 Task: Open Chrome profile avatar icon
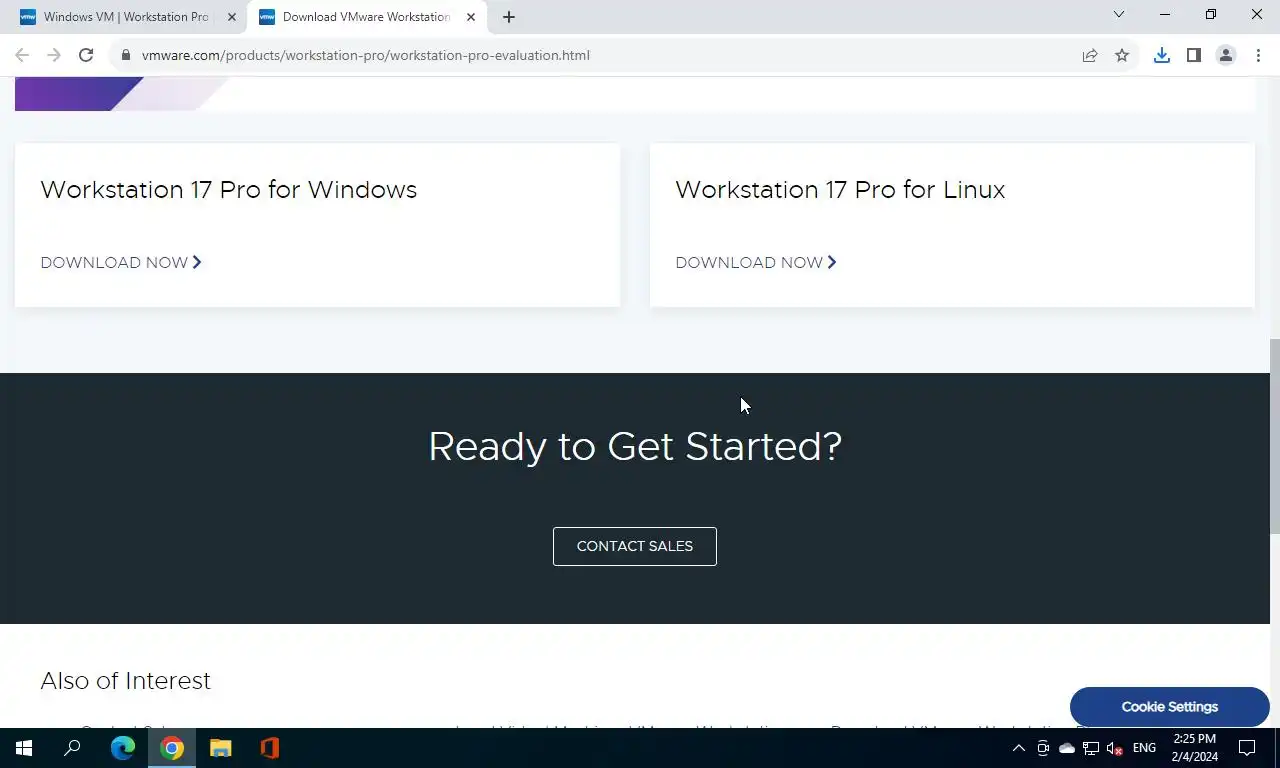coord(1225,55)
